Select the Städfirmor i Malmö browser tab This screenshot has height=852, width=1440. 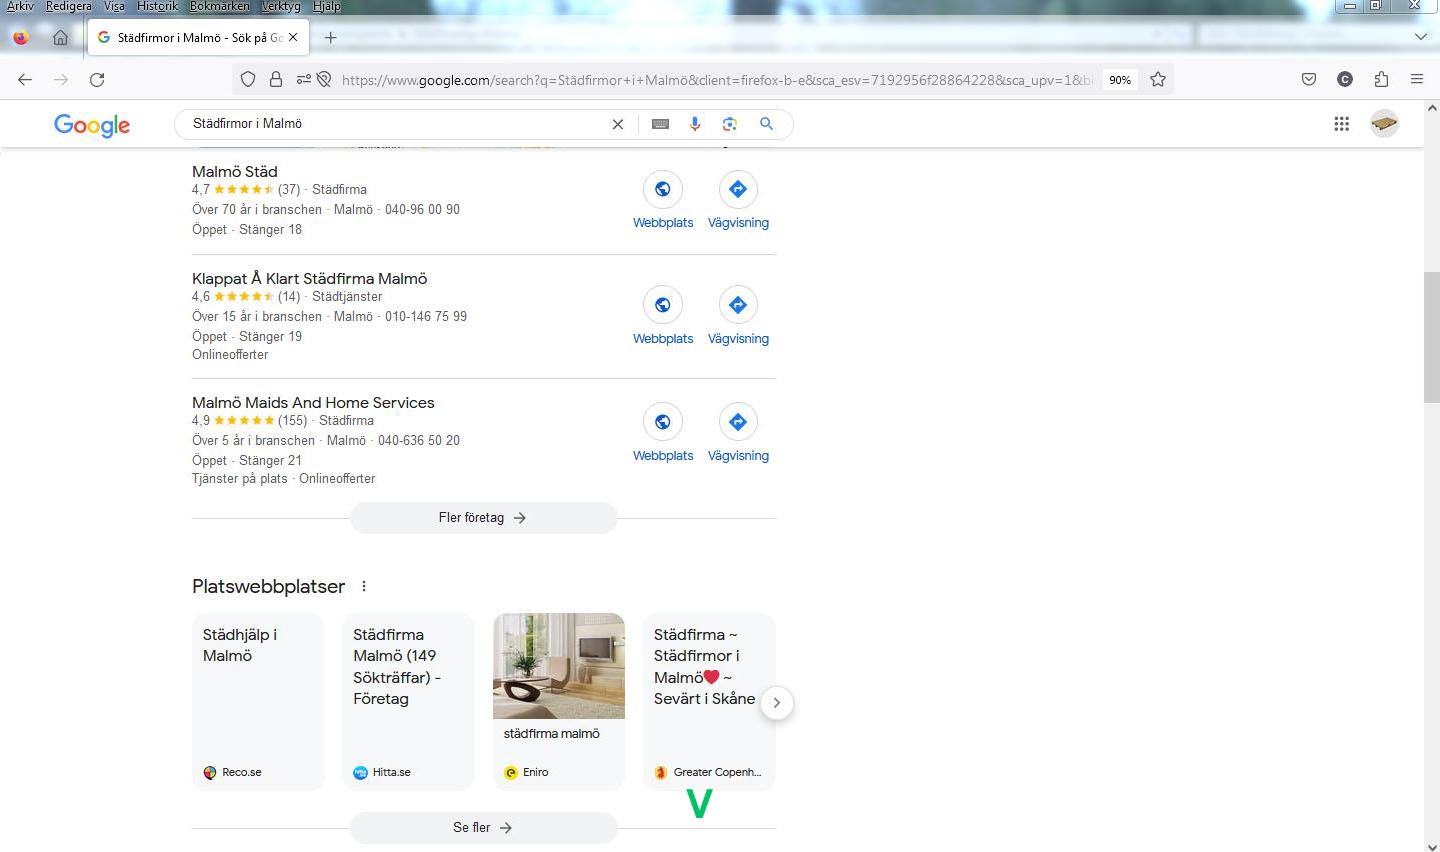tap(198, 38)
